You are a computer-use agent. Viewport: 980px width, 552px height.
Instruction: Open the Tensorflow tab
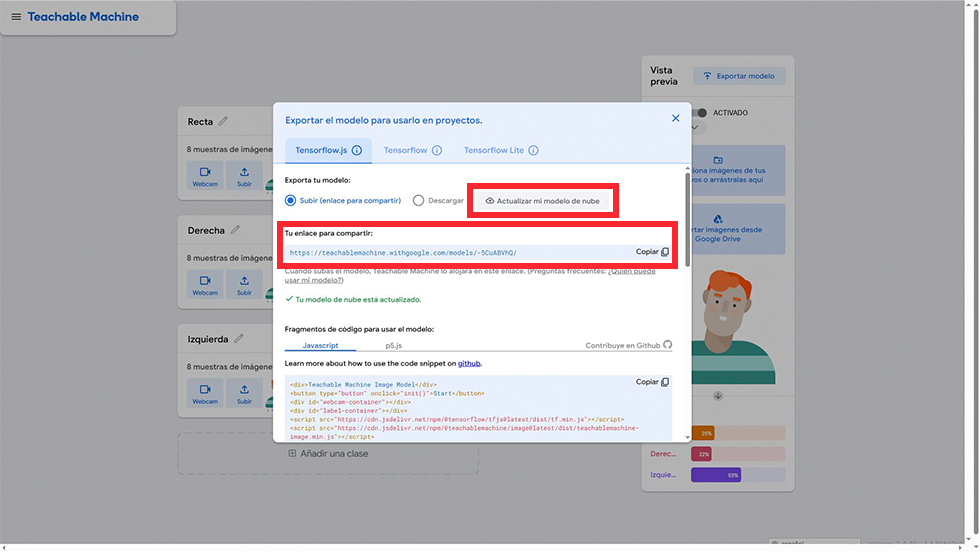pos(405,150)
